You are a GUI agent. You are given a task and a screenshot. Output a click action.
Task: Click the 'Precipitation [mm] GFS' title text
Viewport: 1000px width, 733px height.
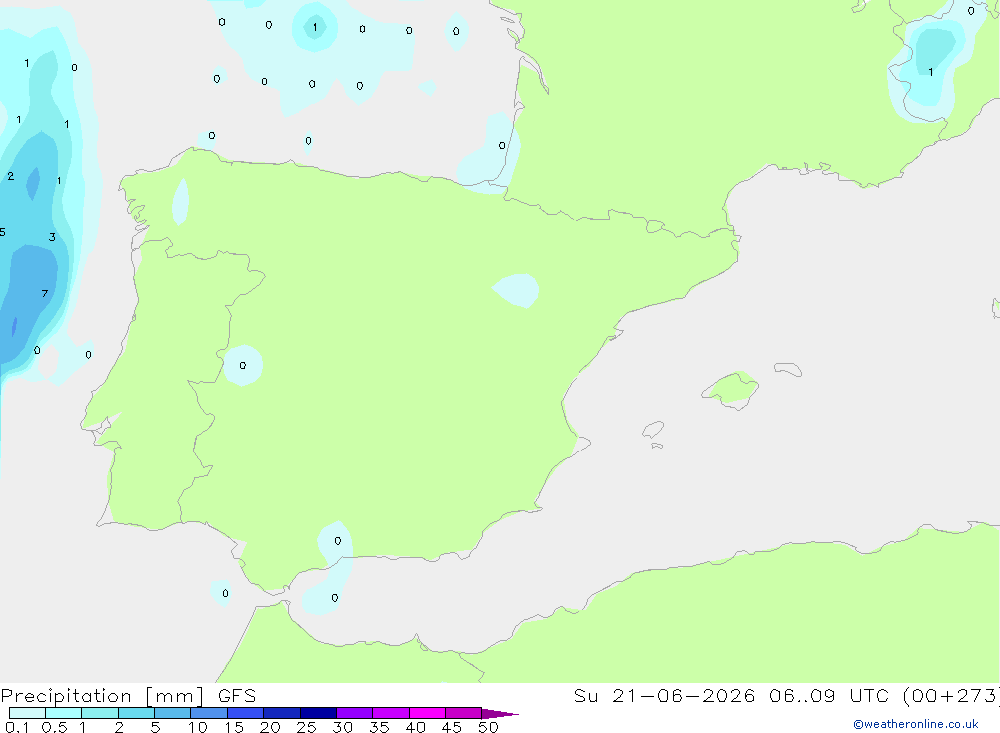(128, 696)
